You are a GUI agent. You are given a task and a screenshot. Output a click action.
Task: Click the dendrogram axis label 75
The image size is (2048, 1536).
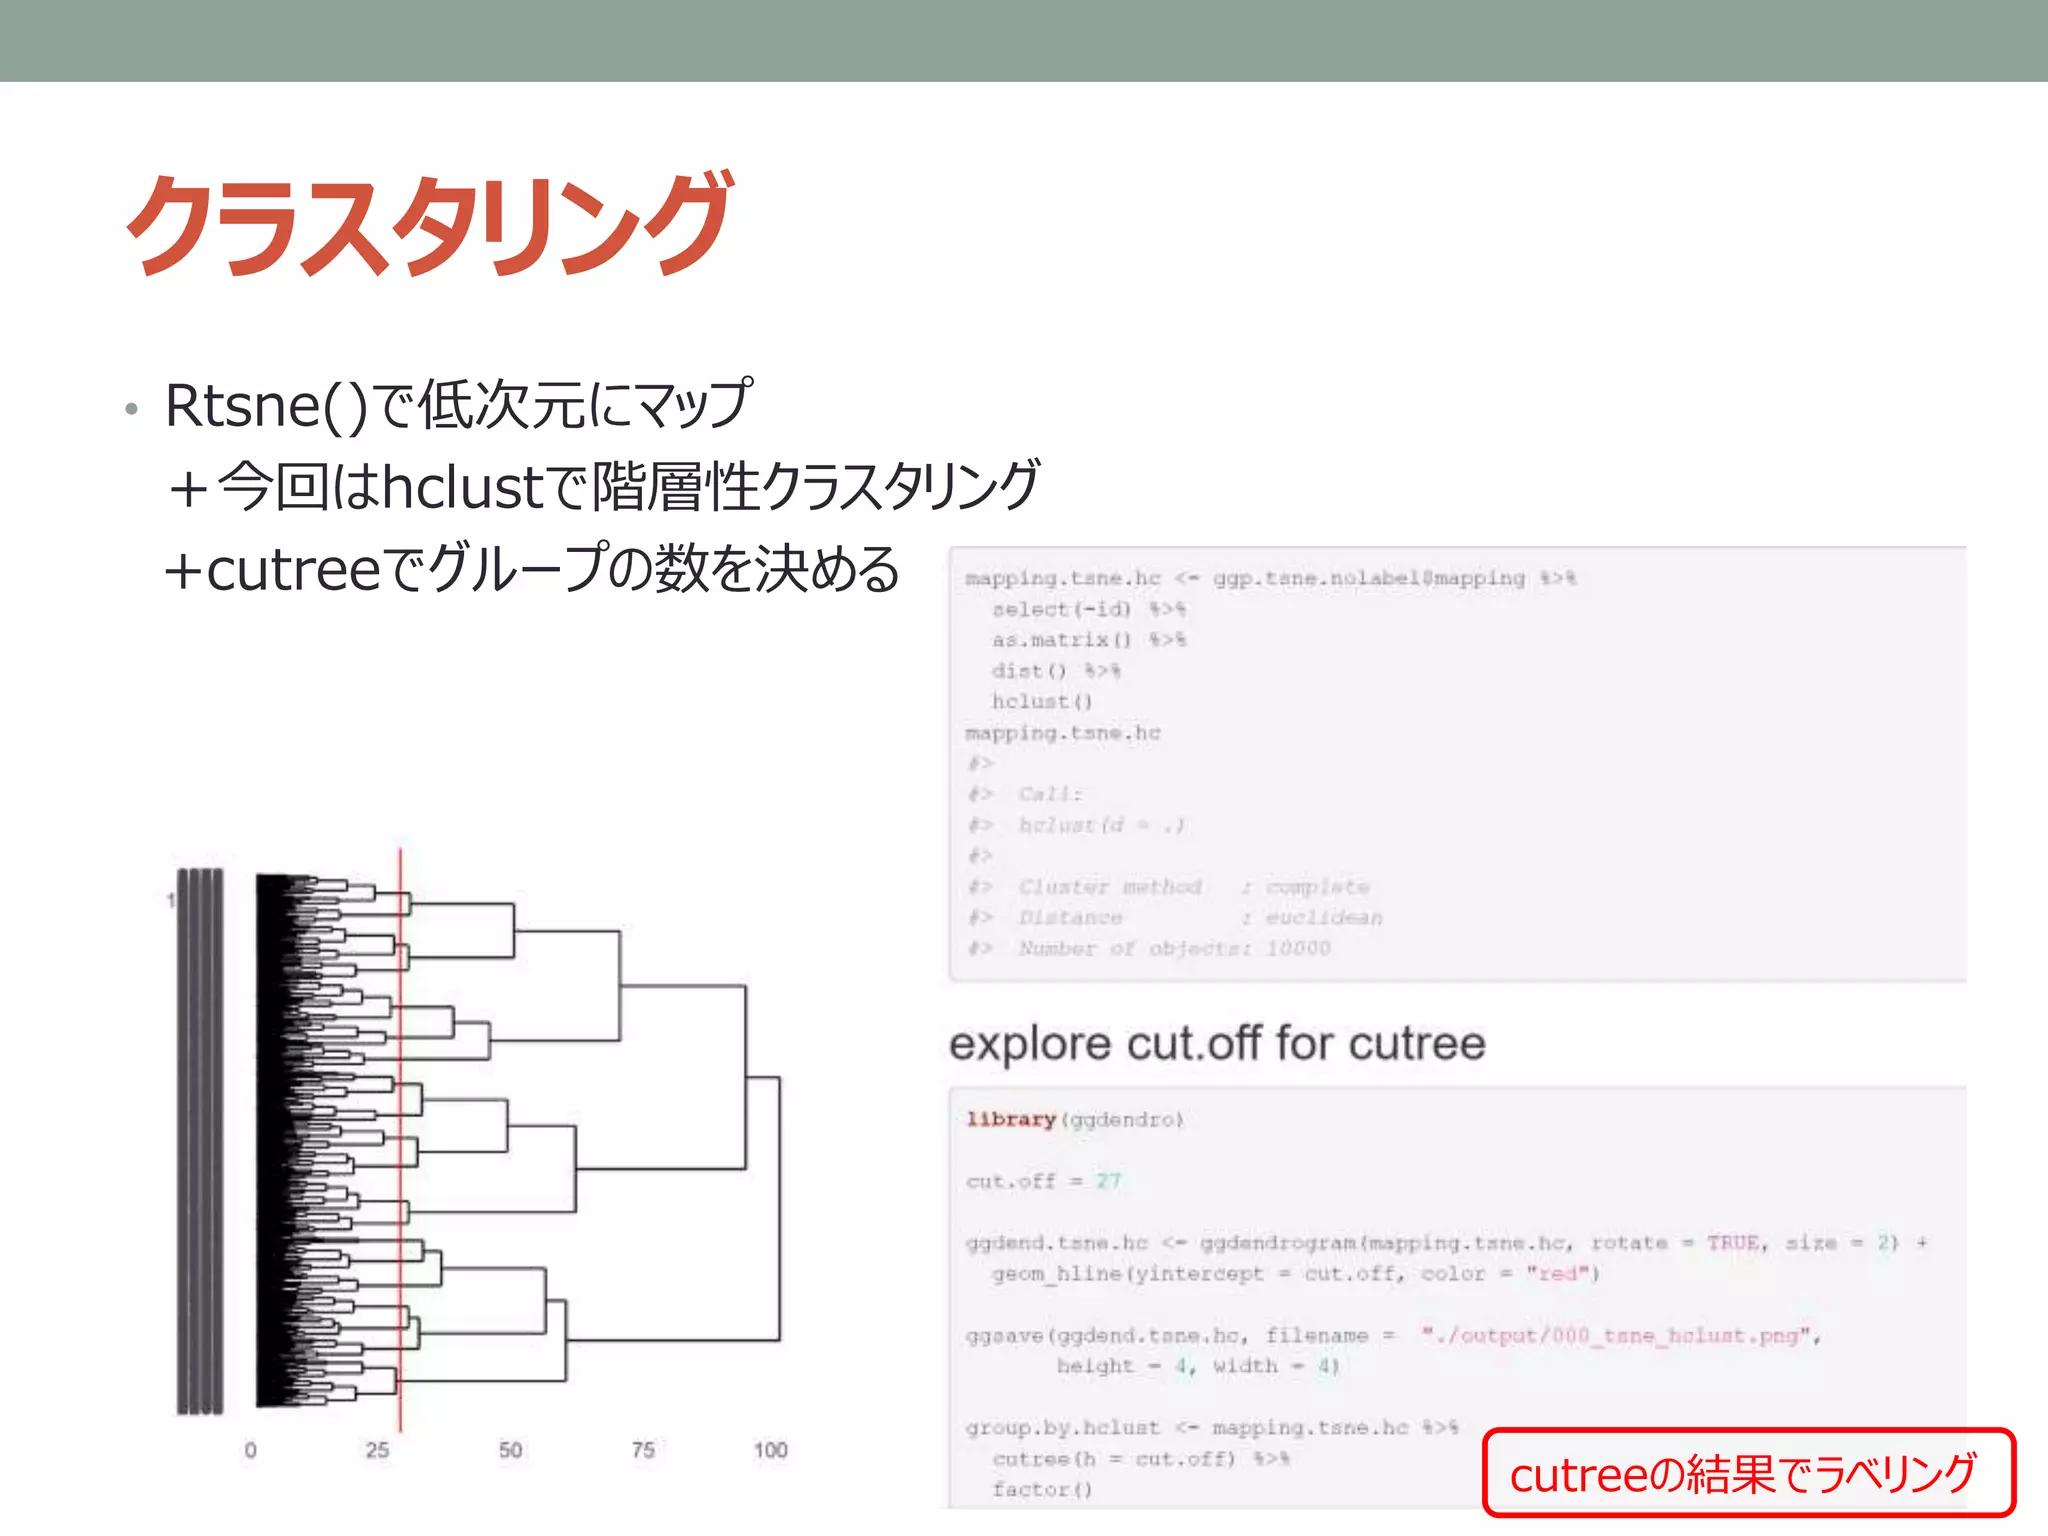point(643,1450)
